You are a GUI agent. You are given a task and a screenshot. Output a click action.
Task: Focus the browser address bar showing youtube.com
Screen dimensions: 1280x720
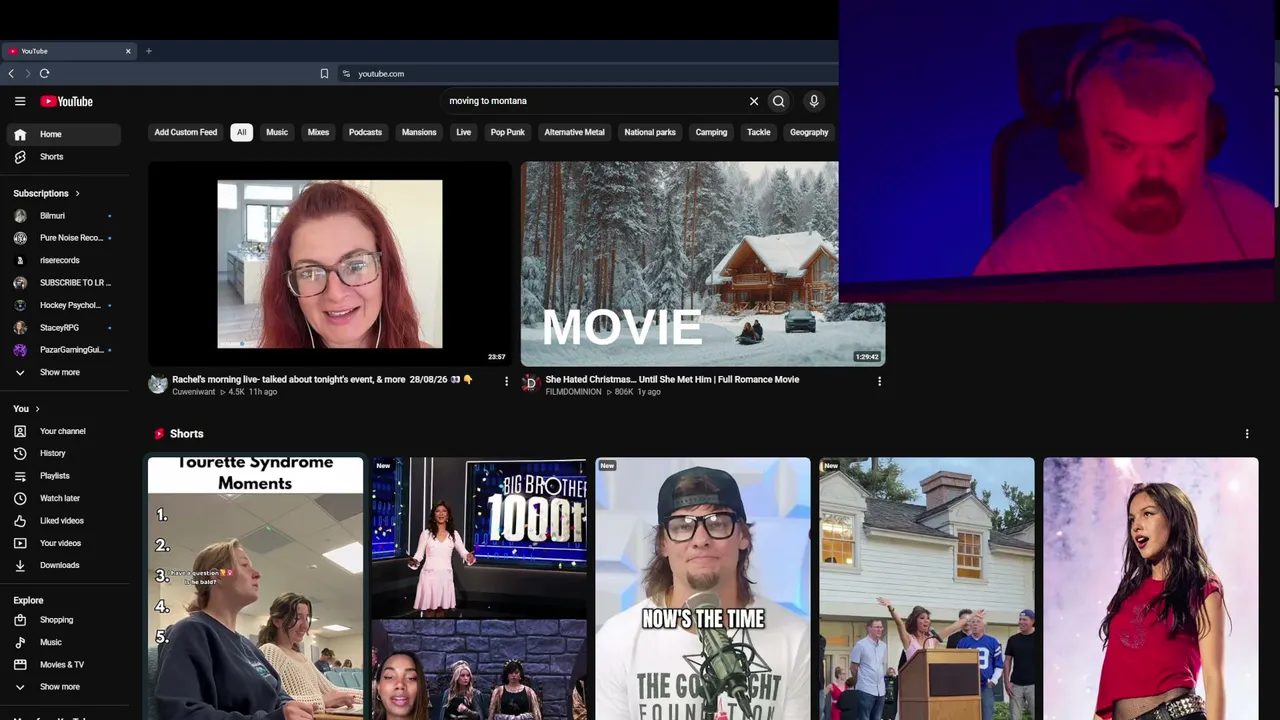586,73
